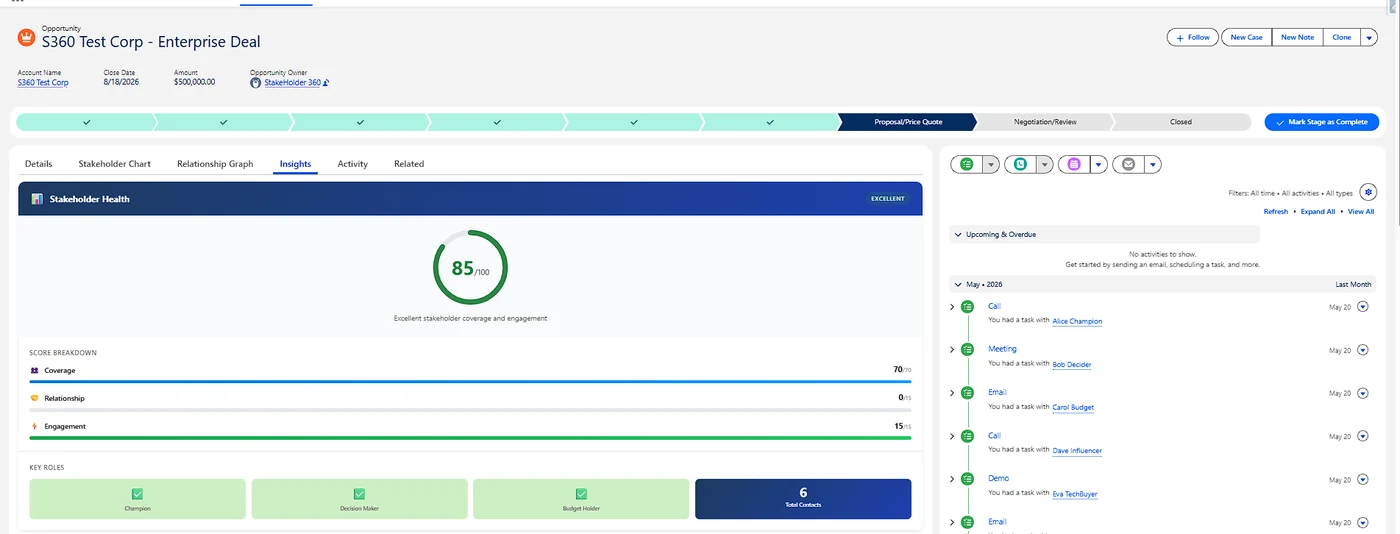This screenshot has width=1400, height=534.
Task: Click the Engagement lightning icon
Action: (34, 427)
